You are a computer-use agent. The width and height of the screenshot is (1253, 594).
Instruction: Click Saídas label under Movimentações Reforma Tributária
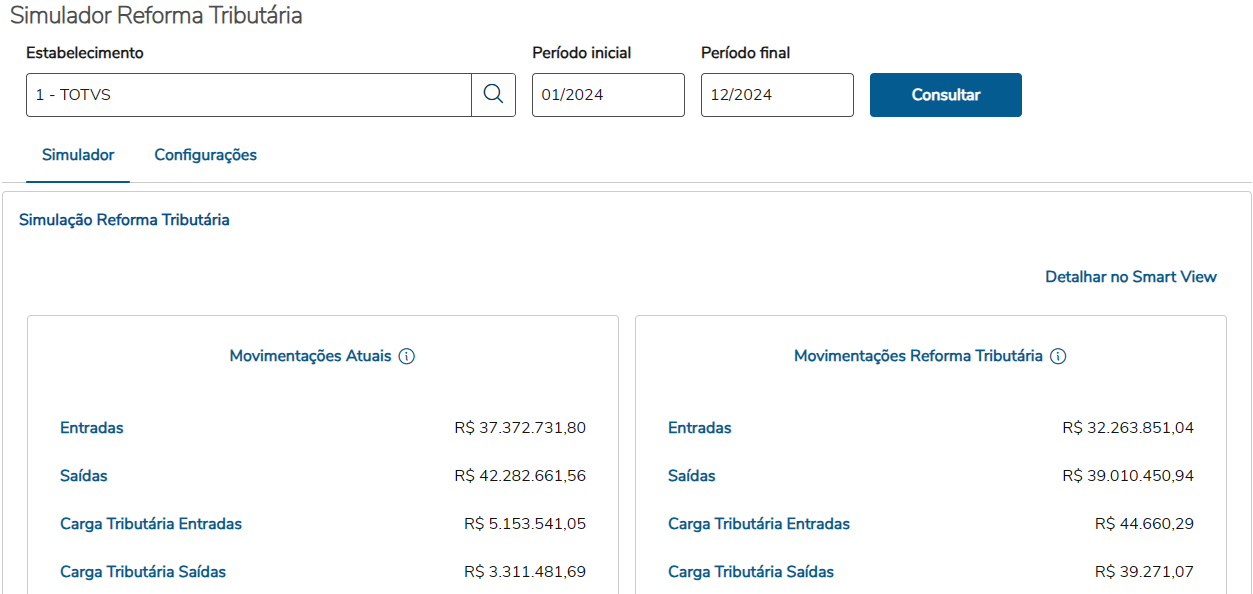[692, 476]
